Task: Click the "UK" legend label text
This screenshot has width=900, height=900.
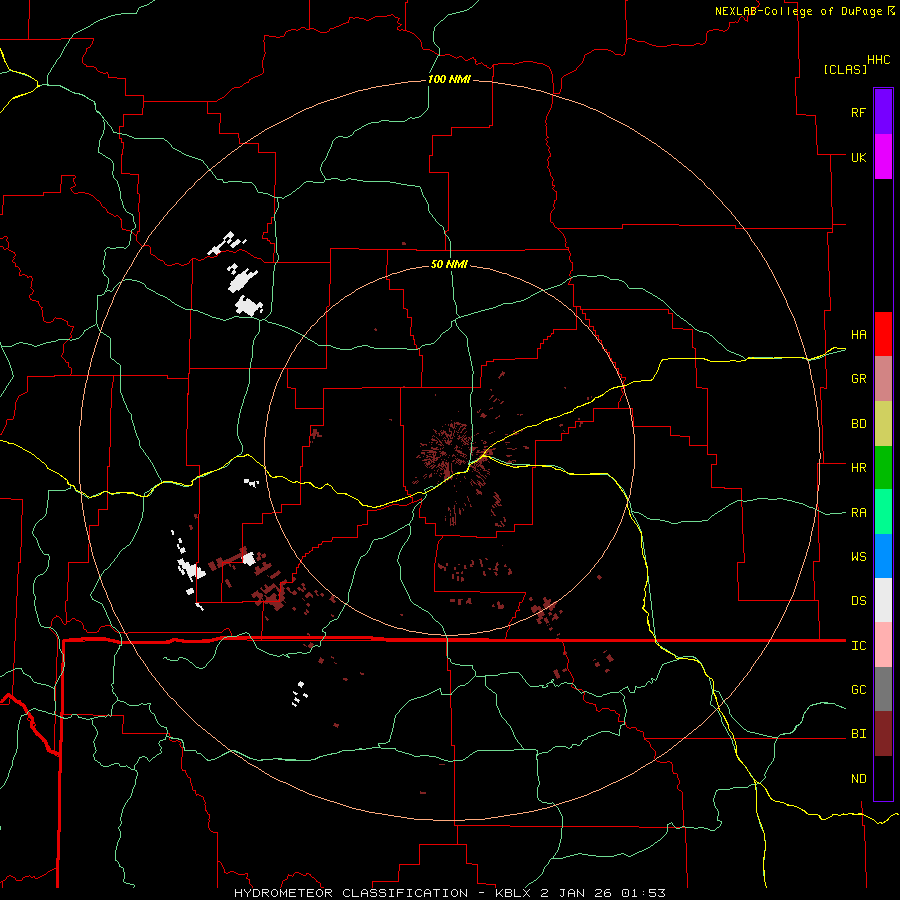Action: 858,157
